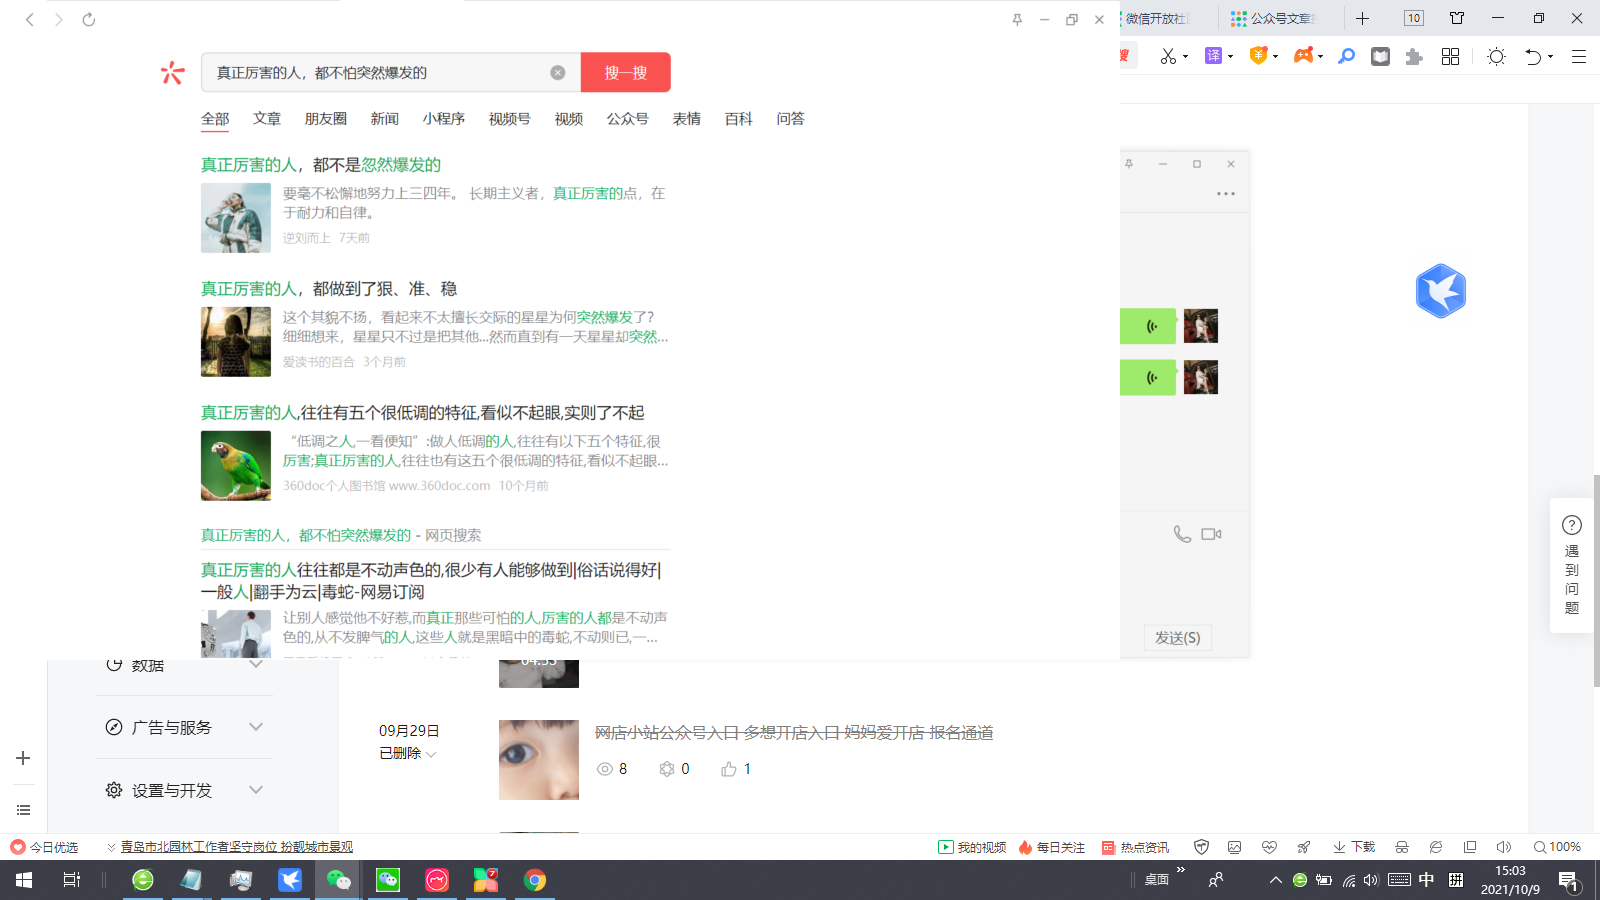Open the 遇到问题 help panel
1600x900 pixels.
pos(1572,565)
